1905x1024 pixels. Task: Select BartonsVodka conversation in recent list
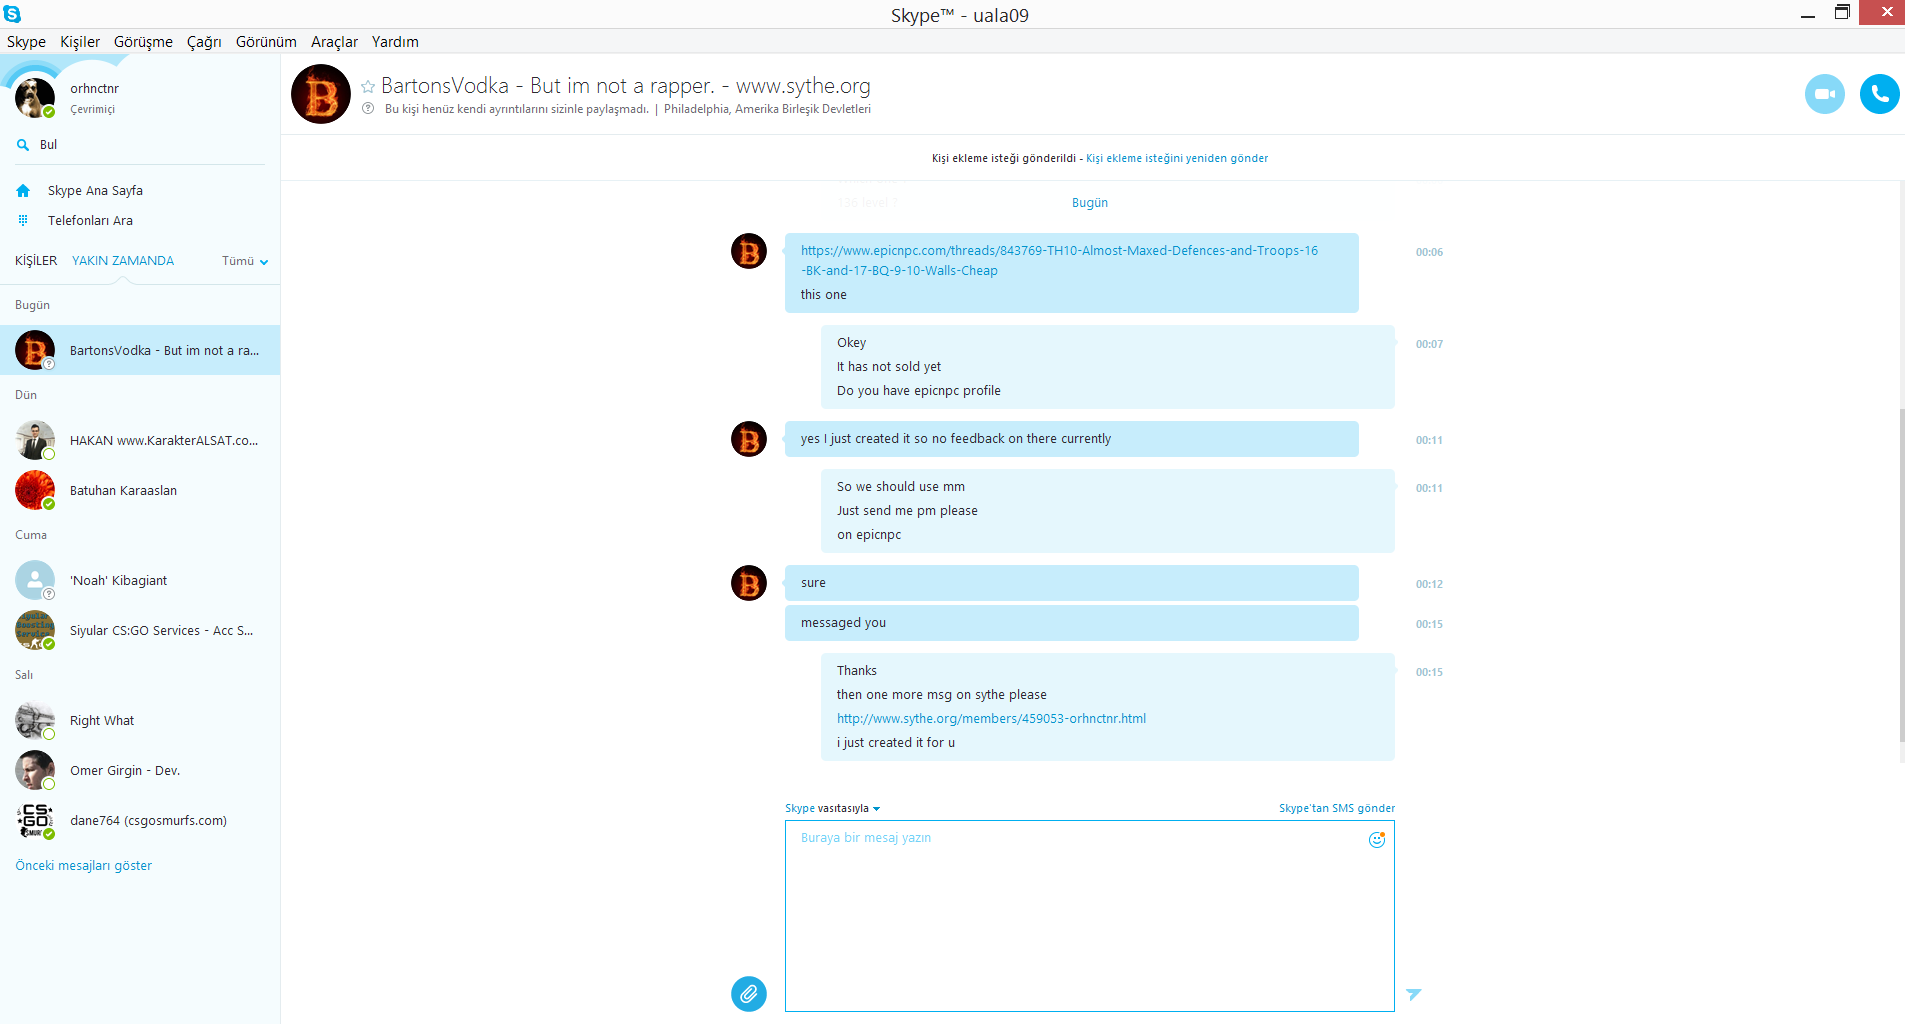point(140,350)
